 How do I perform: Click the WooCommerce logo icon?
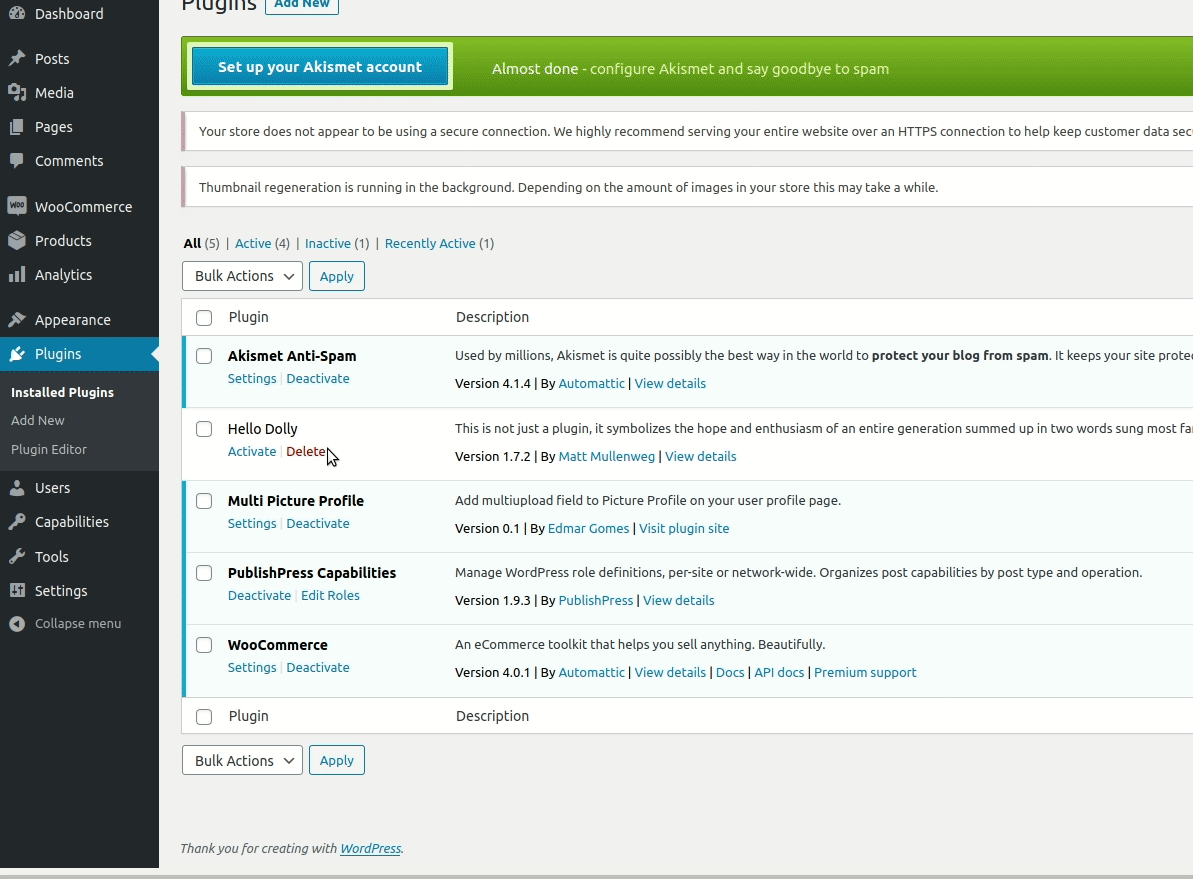[17, 206]
